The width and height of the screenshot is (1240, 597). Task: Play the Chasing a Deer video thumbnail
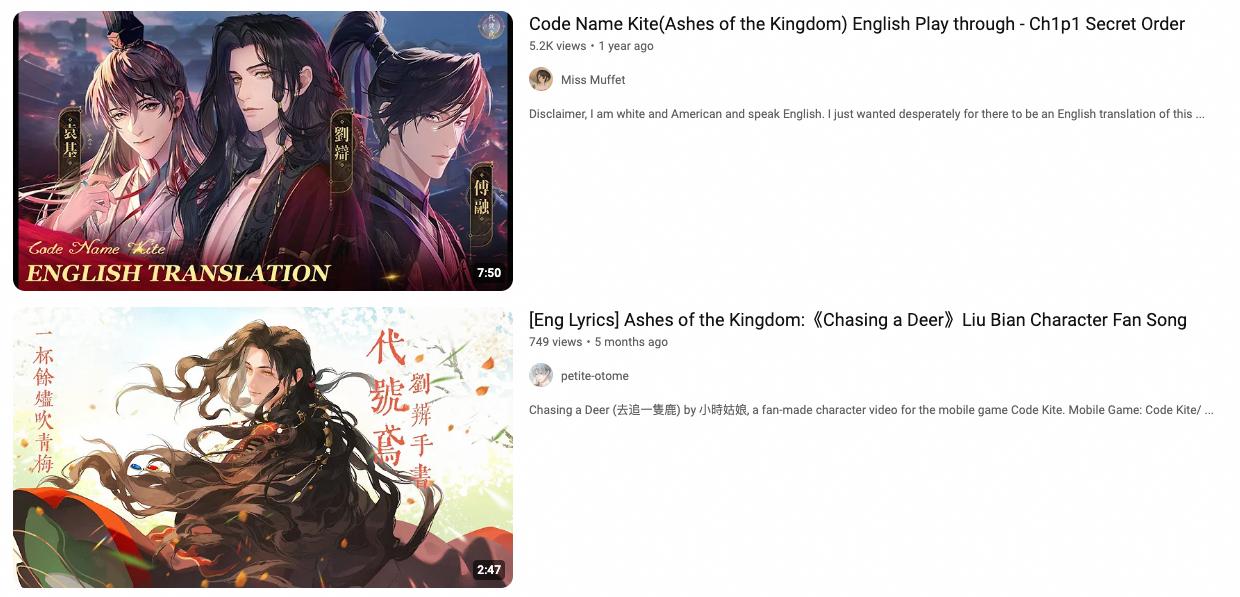pos(263,447)
